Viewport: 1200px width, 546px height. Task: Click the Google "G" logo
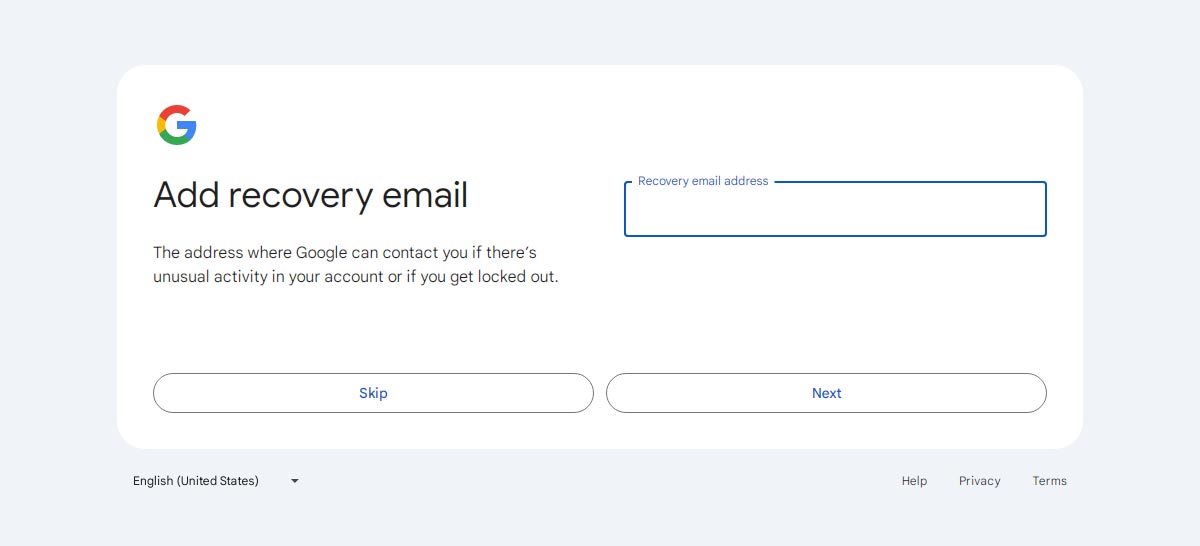177,125
